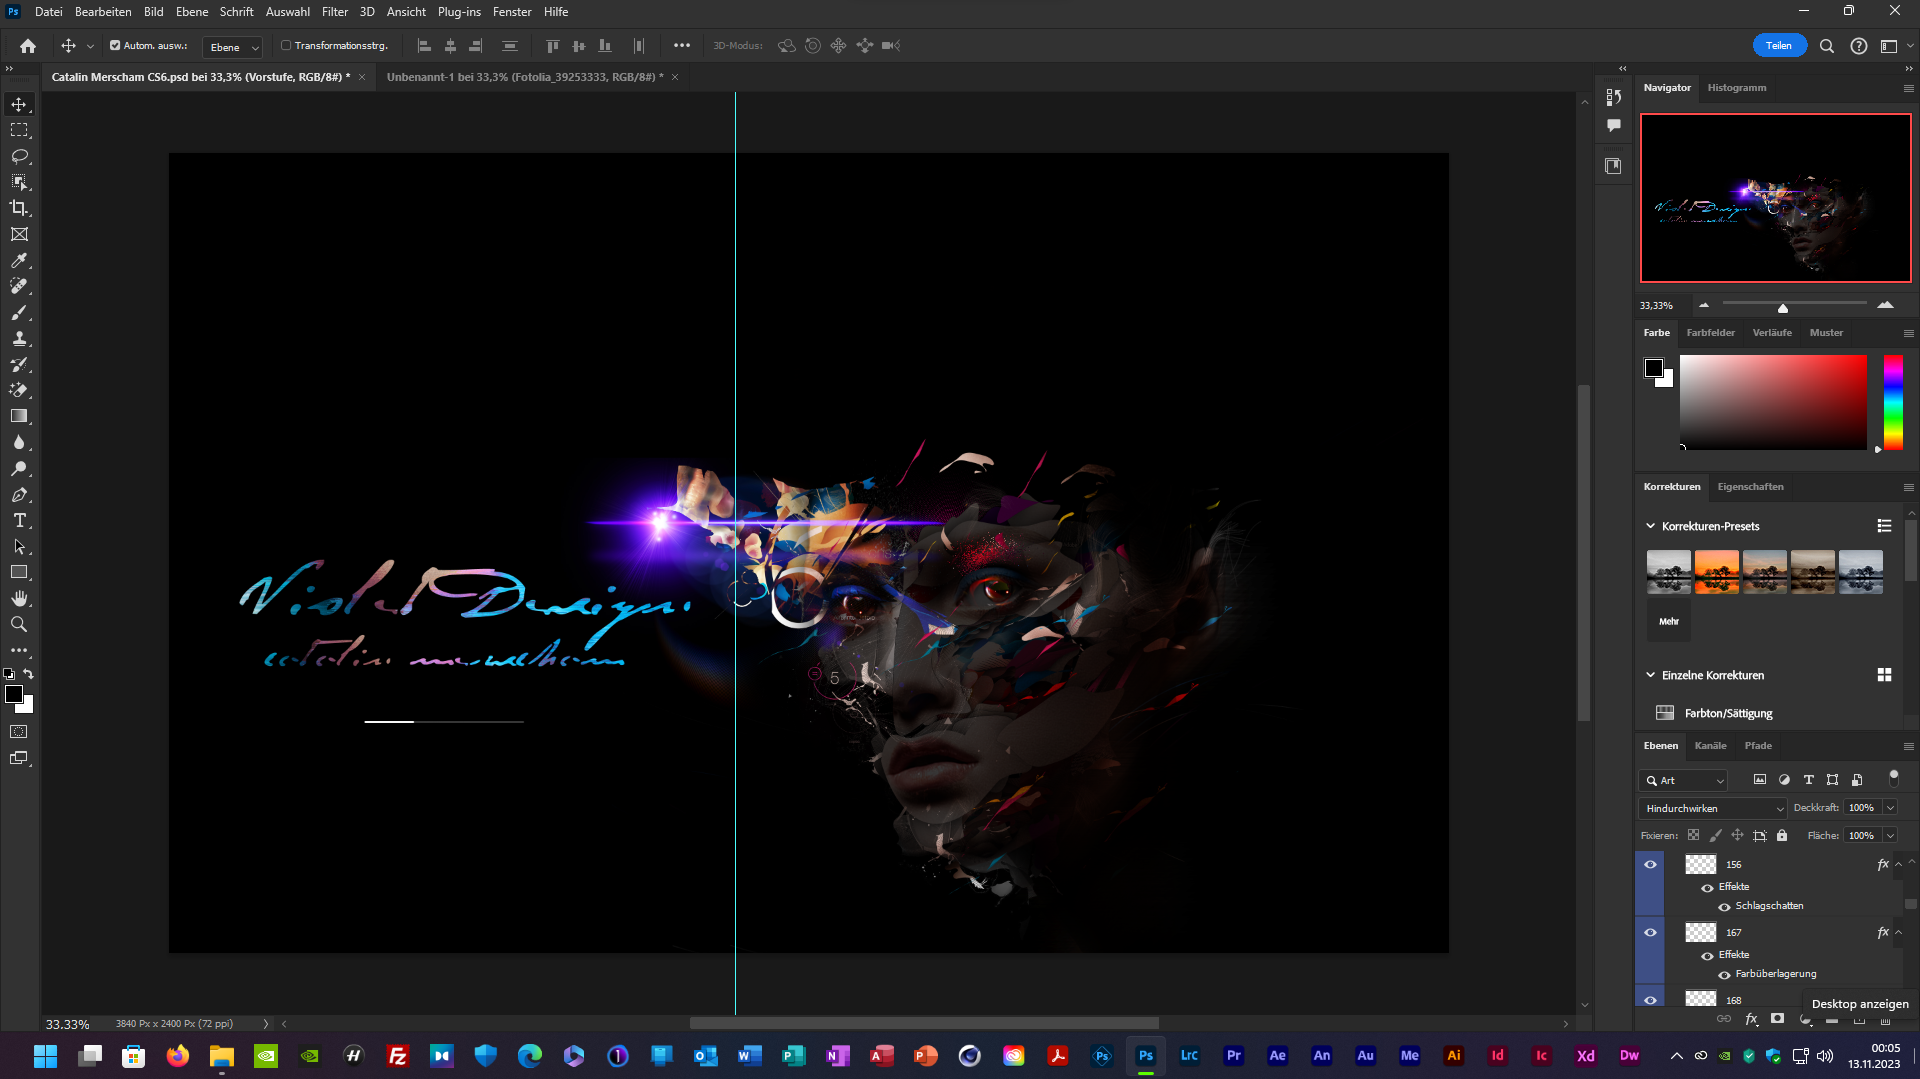Disable the Autom. ausw. checkbox

coord(115,46)
